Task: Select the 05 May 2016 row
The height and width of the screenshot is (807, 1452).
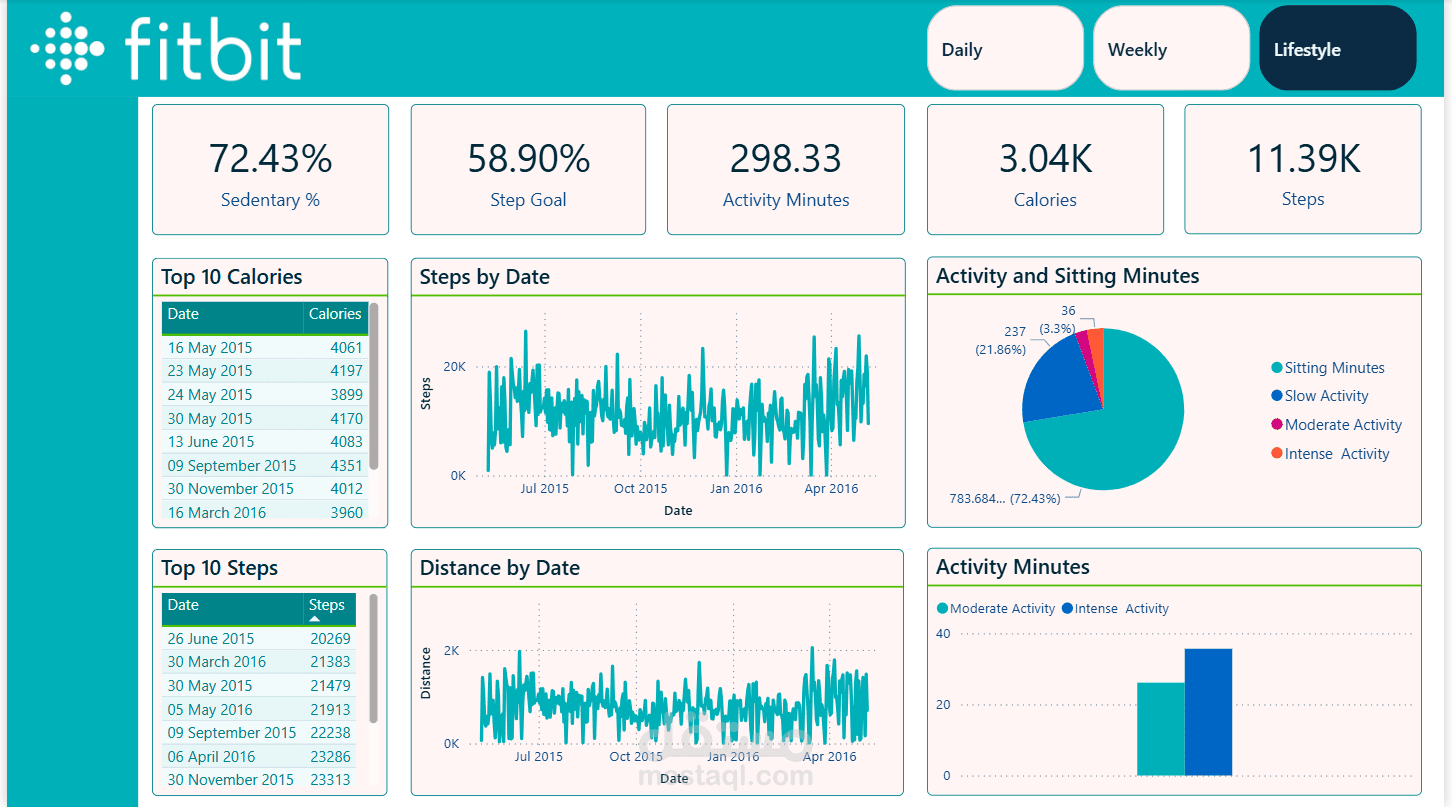Action: [x=259, y=710]
